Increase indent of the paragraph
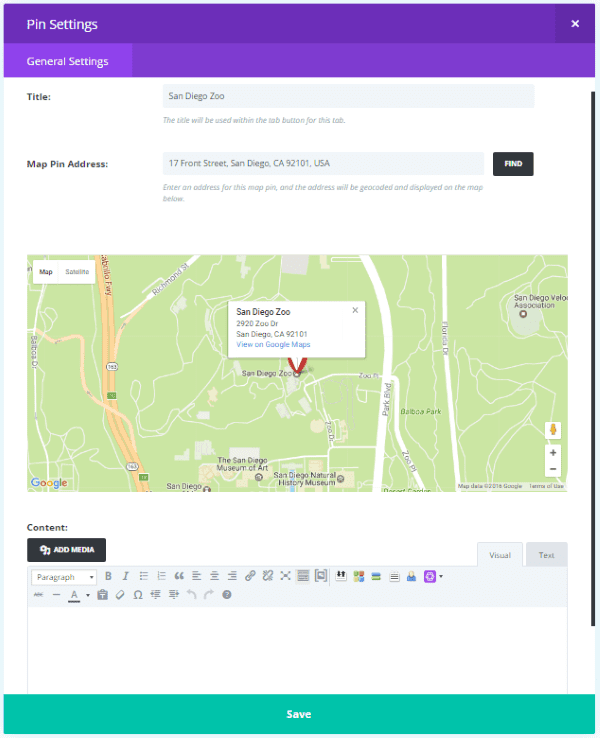Viewport: 600px width, 738px height. 174,595
